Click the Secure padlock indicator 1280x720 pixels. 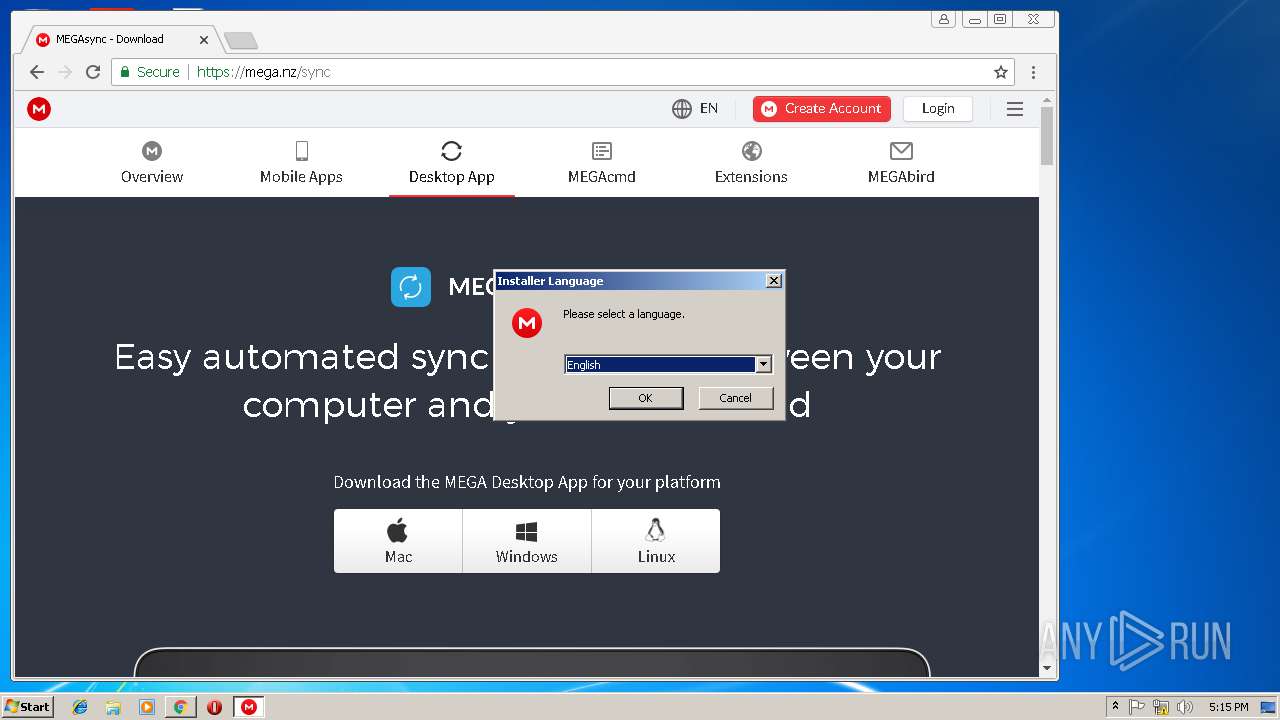coord(150,72)
